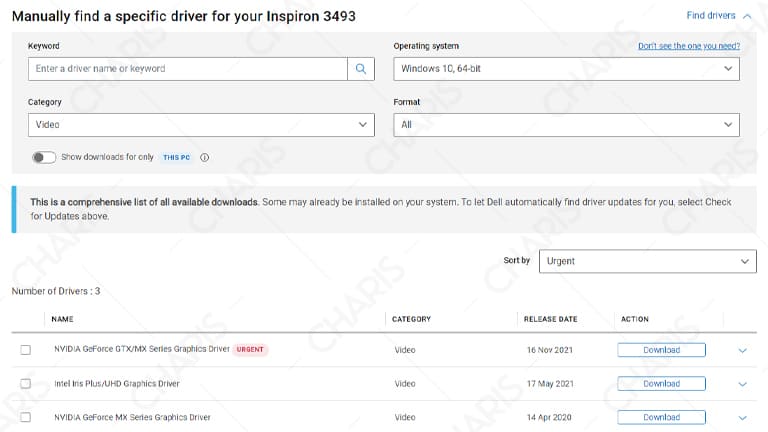Tick the Intel Iris Plus/UHD Graphics driver checkbox
Viewport: 768px width, 432px height.
coord(25,384)
